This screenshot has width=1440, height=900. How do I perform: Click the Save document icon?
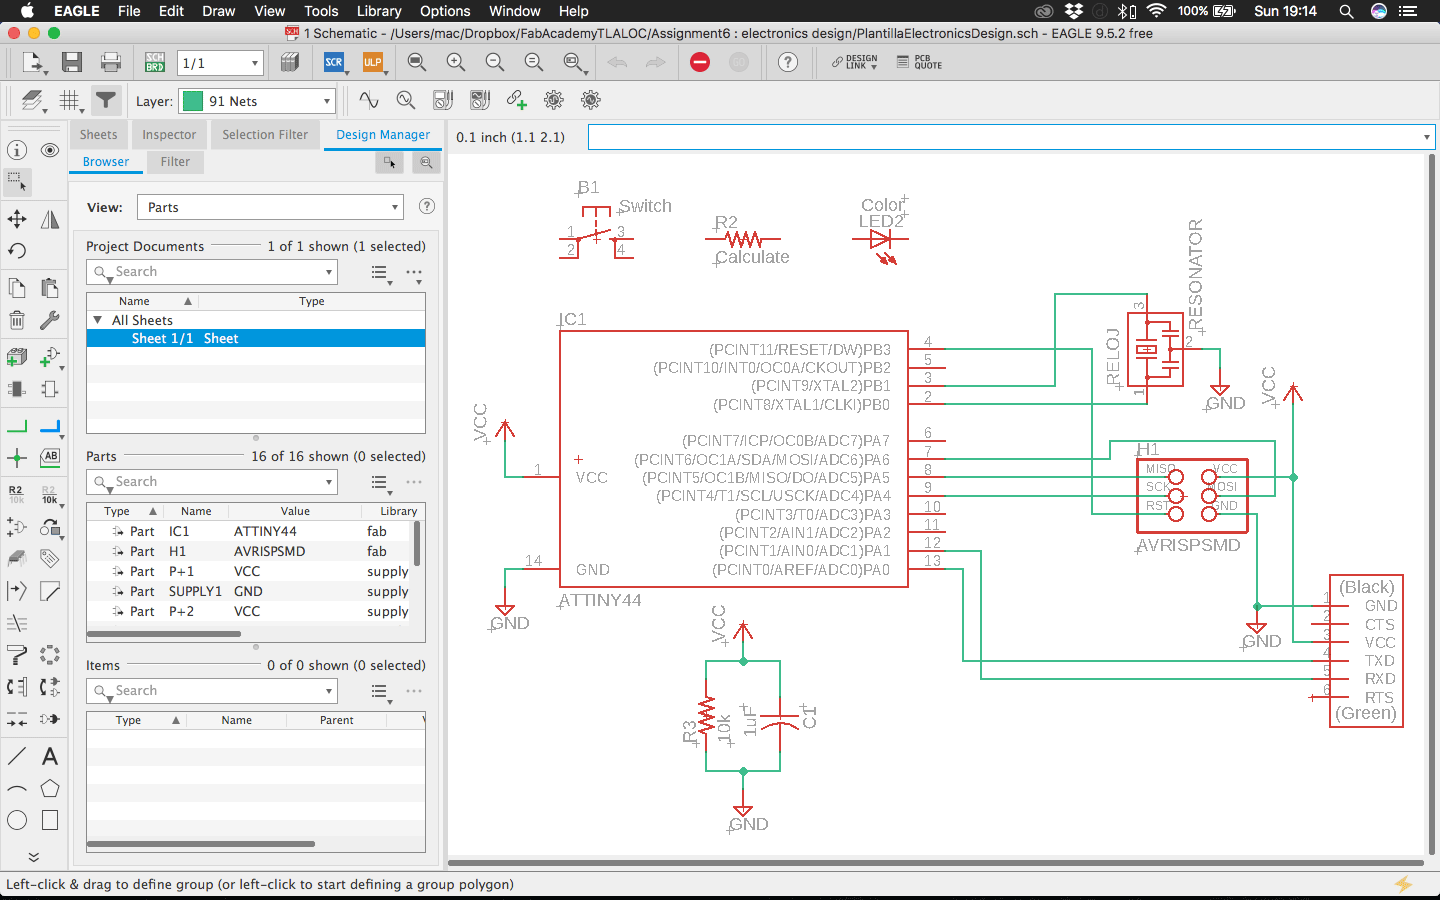coord(72,63)
